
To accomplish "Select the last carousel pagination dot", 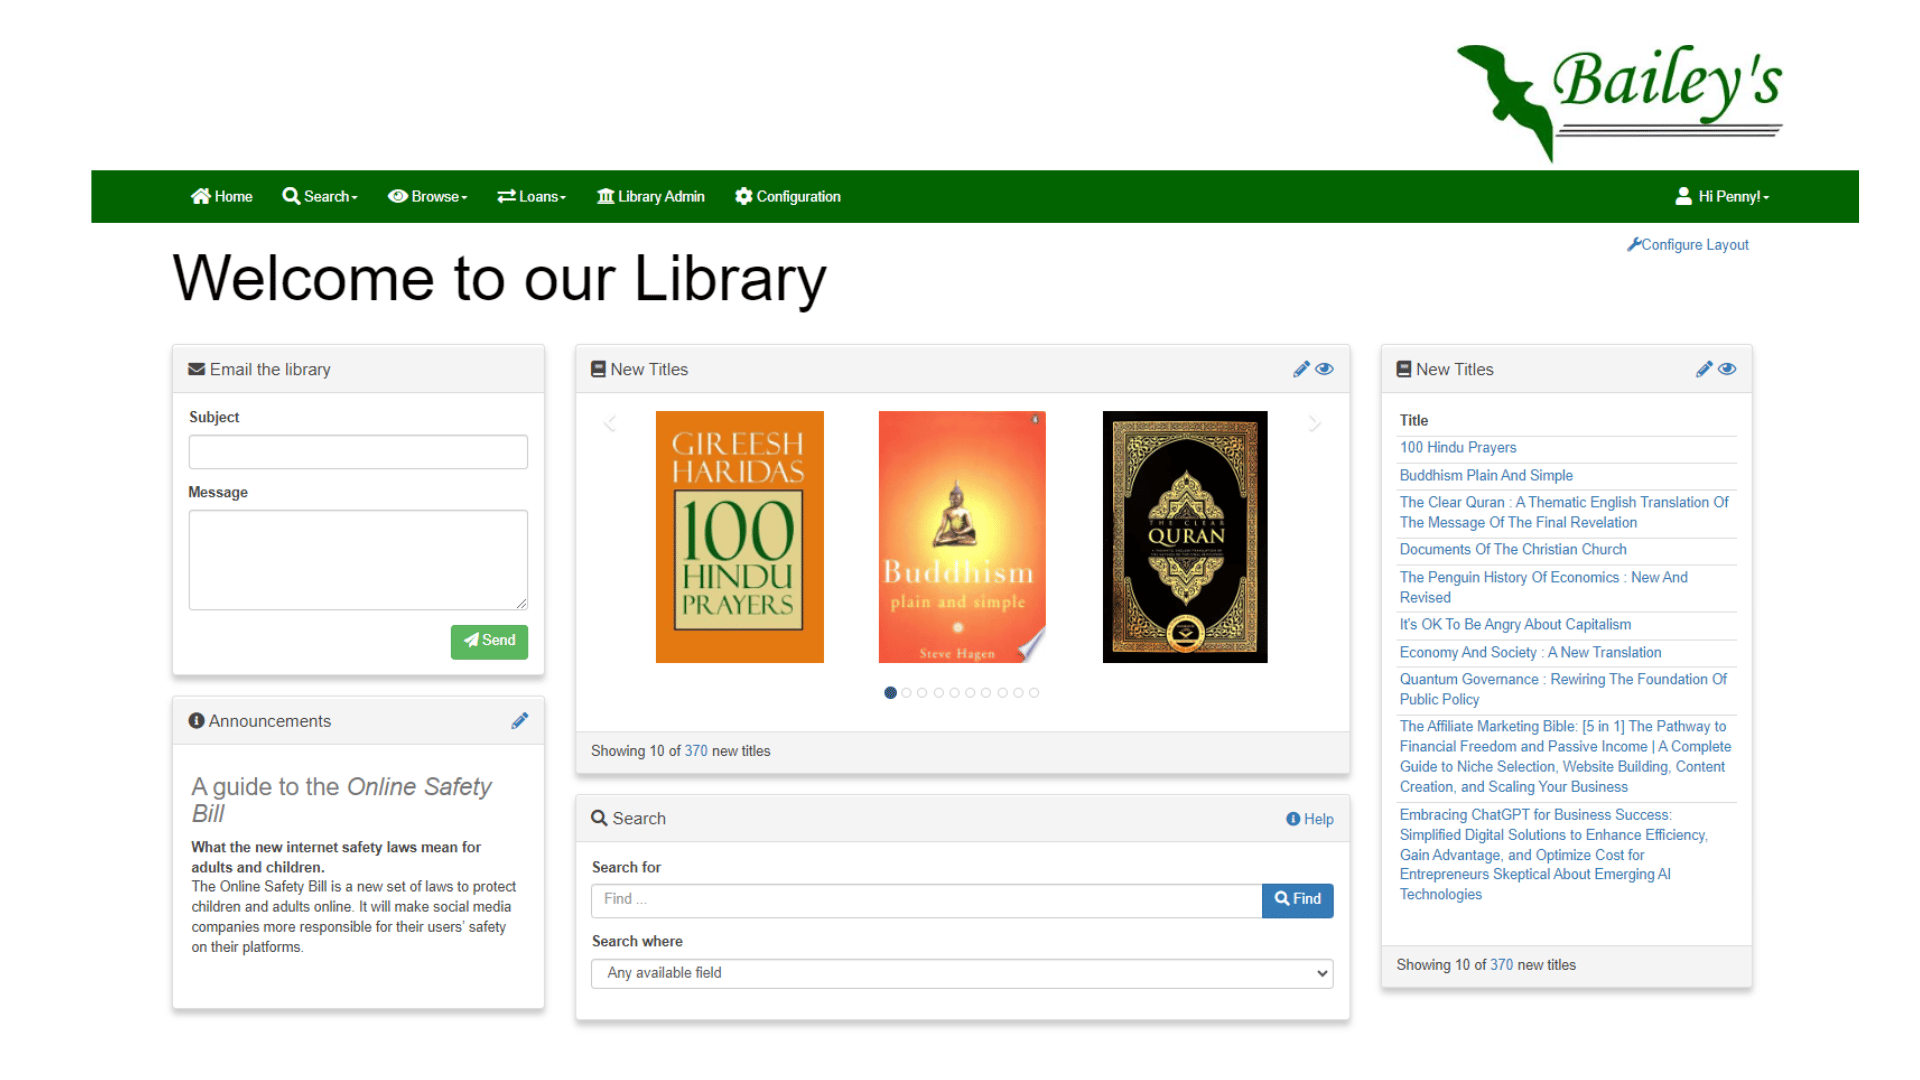I will coord(1034,693).
